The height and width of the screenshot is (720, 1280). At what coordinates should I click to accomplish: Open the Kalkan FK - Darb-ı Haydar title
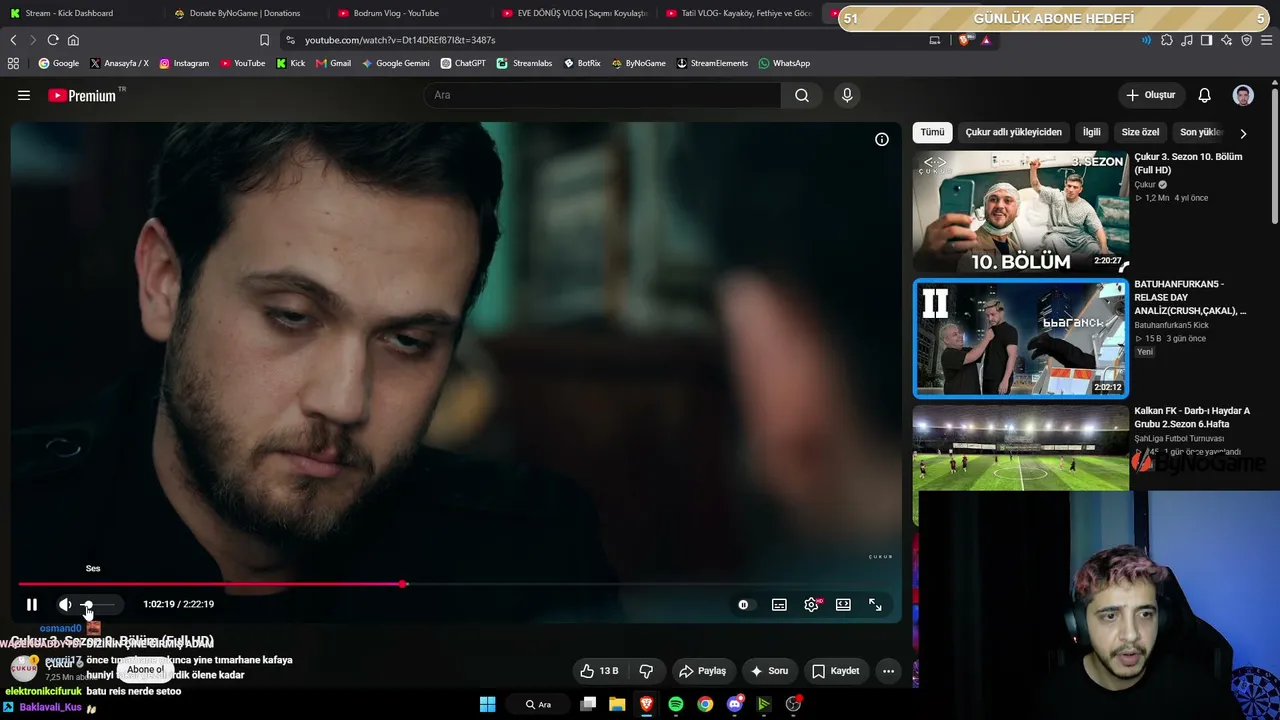pos(1192,417)
